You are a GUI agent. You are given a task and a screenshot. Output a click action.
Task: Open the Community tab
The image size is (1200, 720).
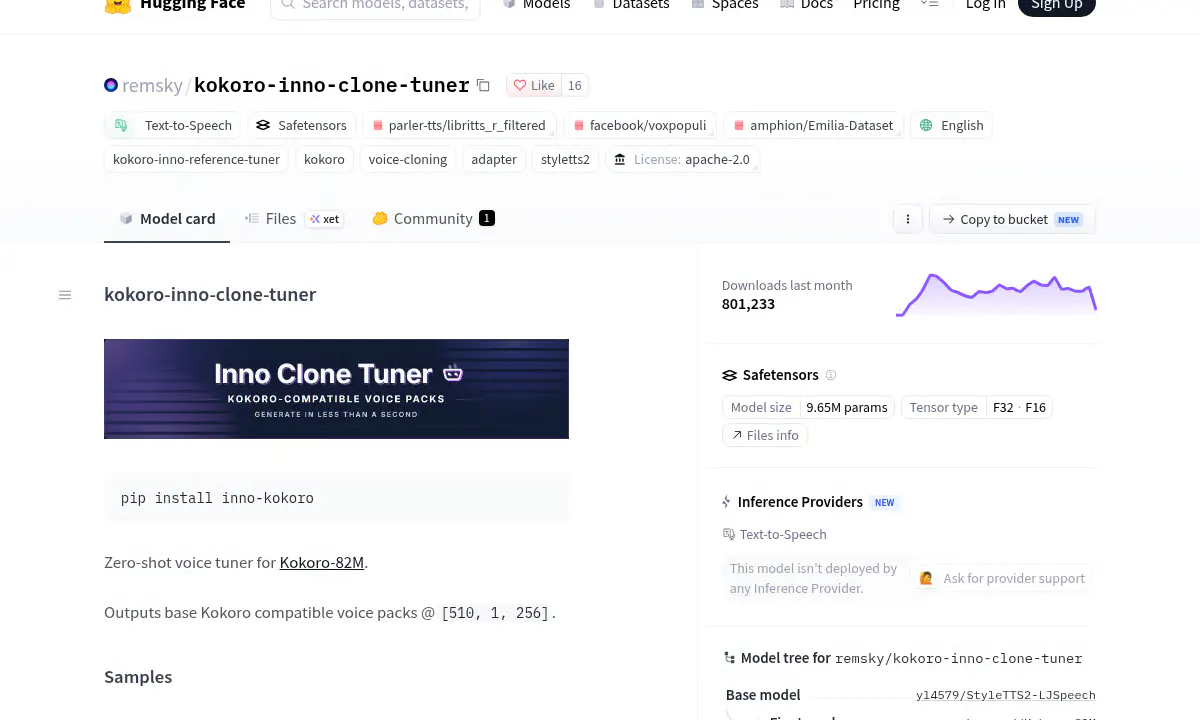click(x=433, y=219)
